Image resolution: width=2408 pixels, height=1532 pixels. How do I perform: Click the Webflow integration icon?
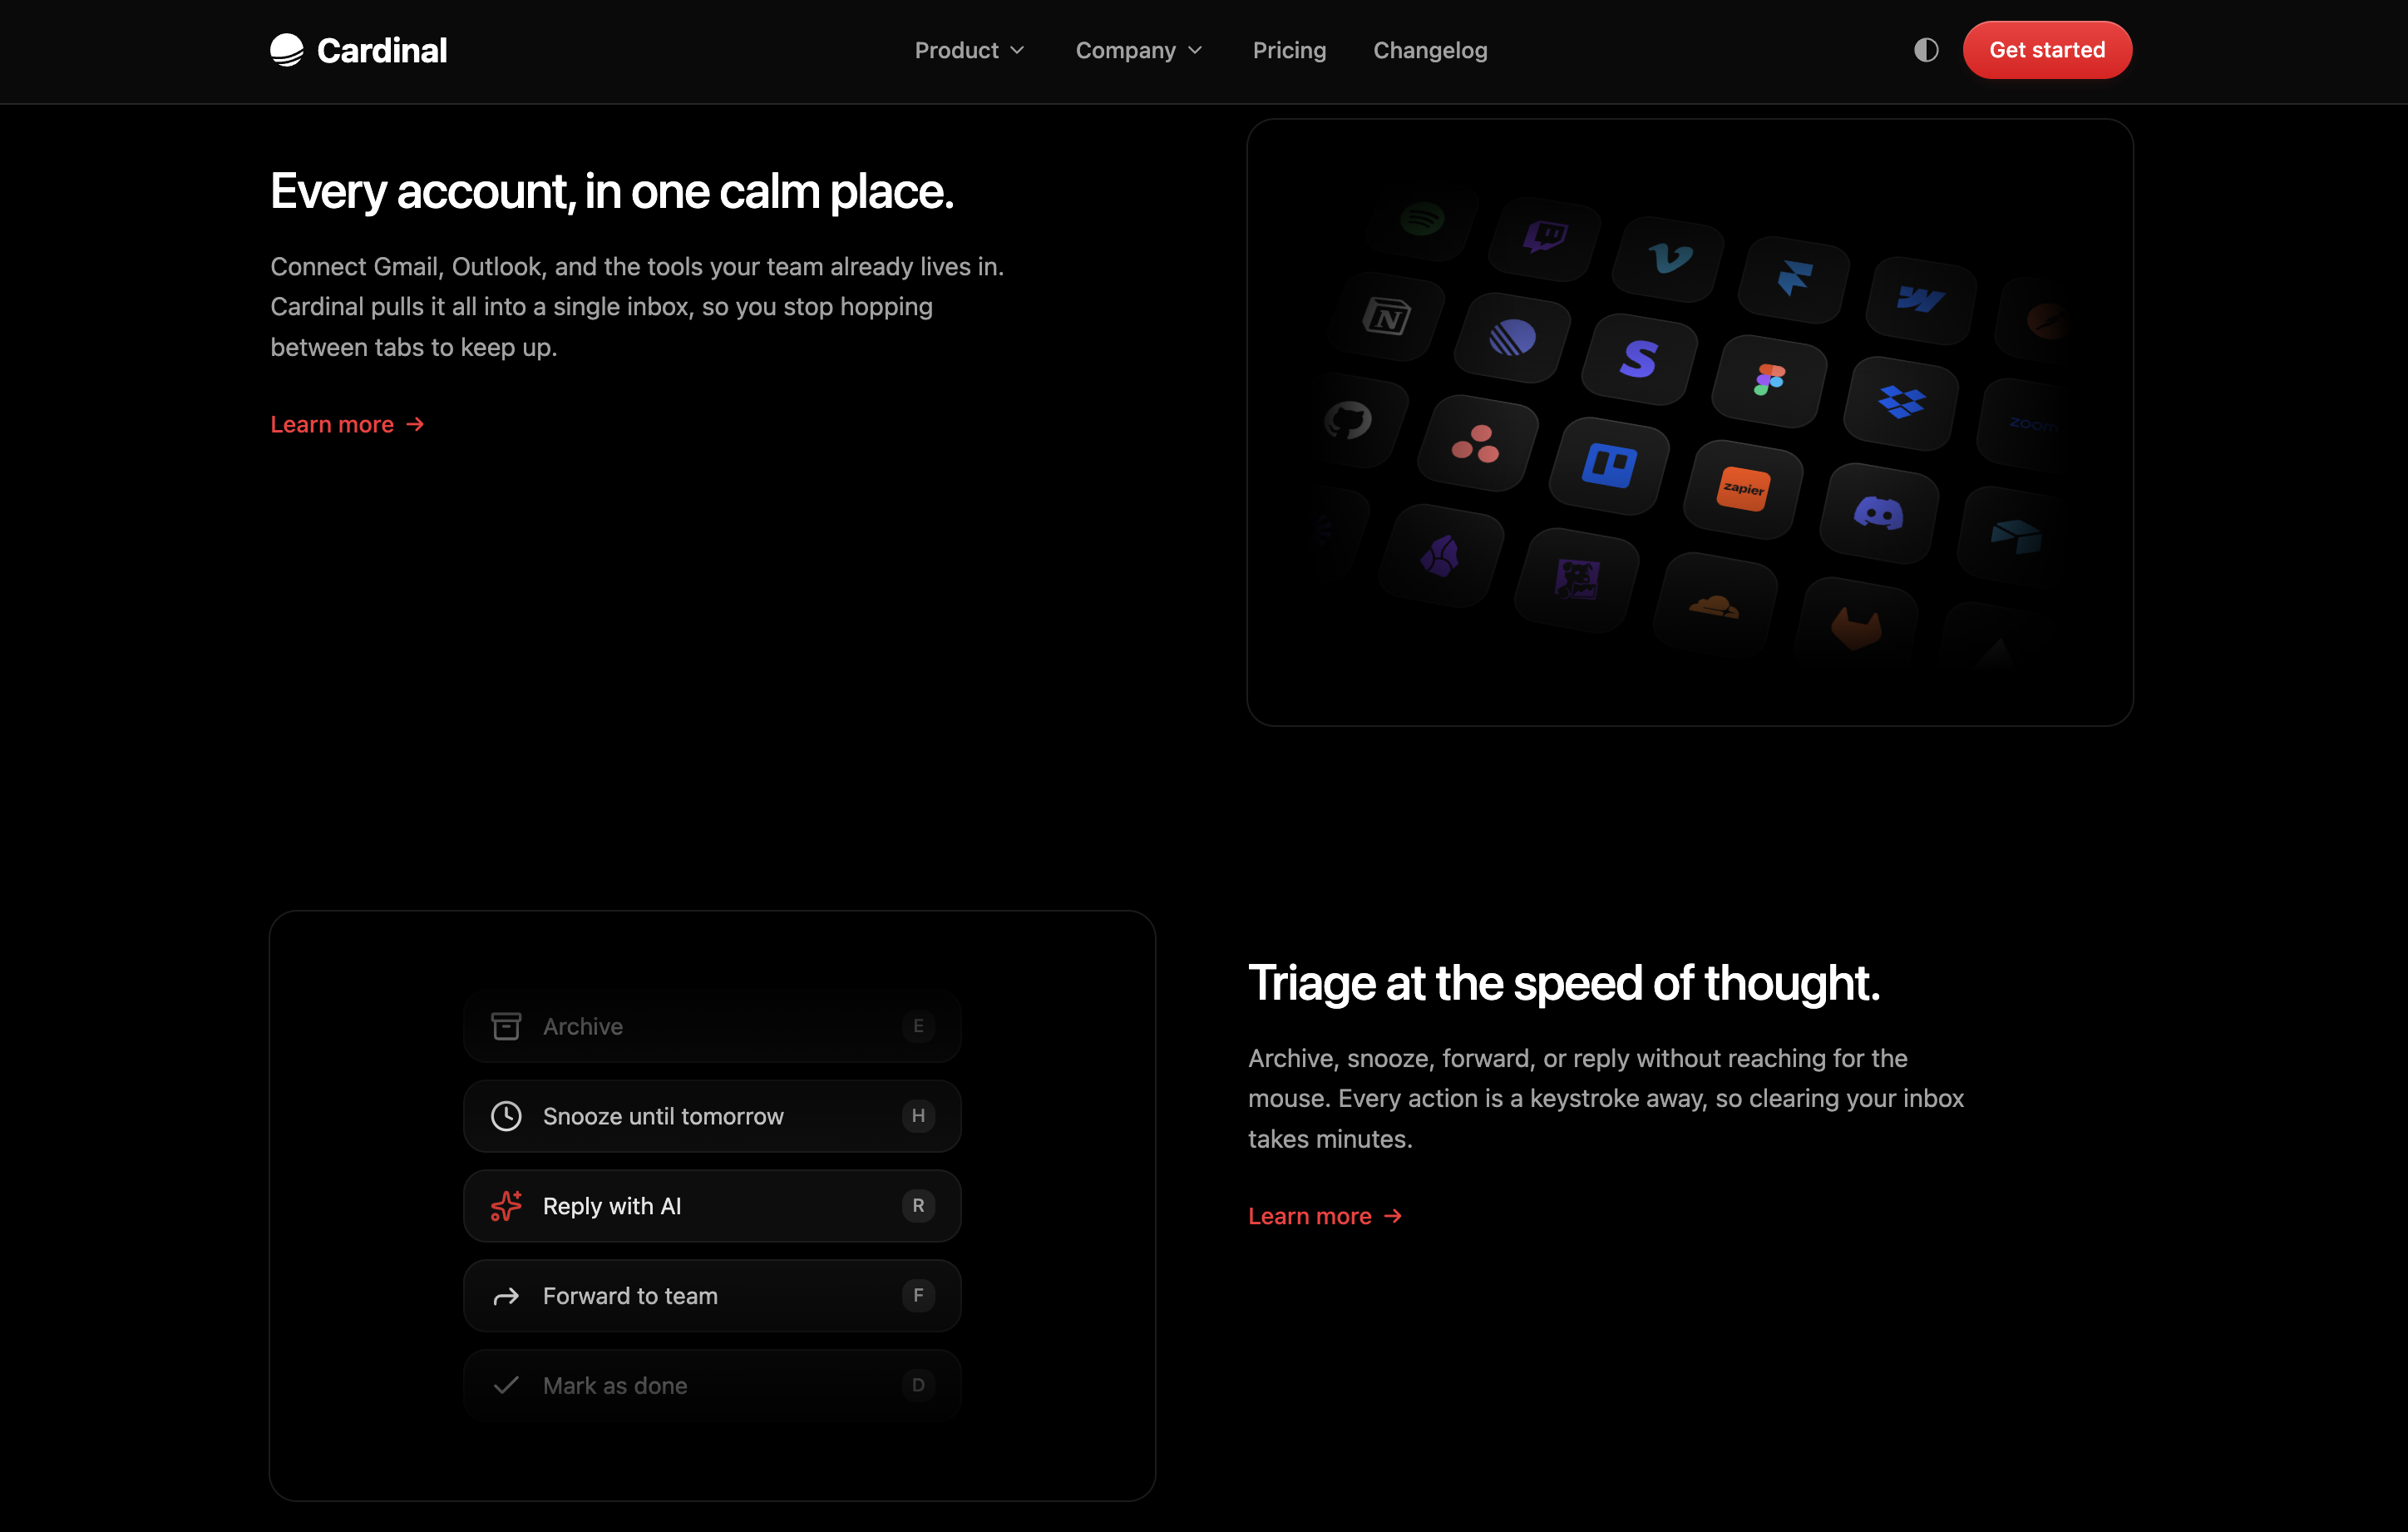pos(1921,299)
